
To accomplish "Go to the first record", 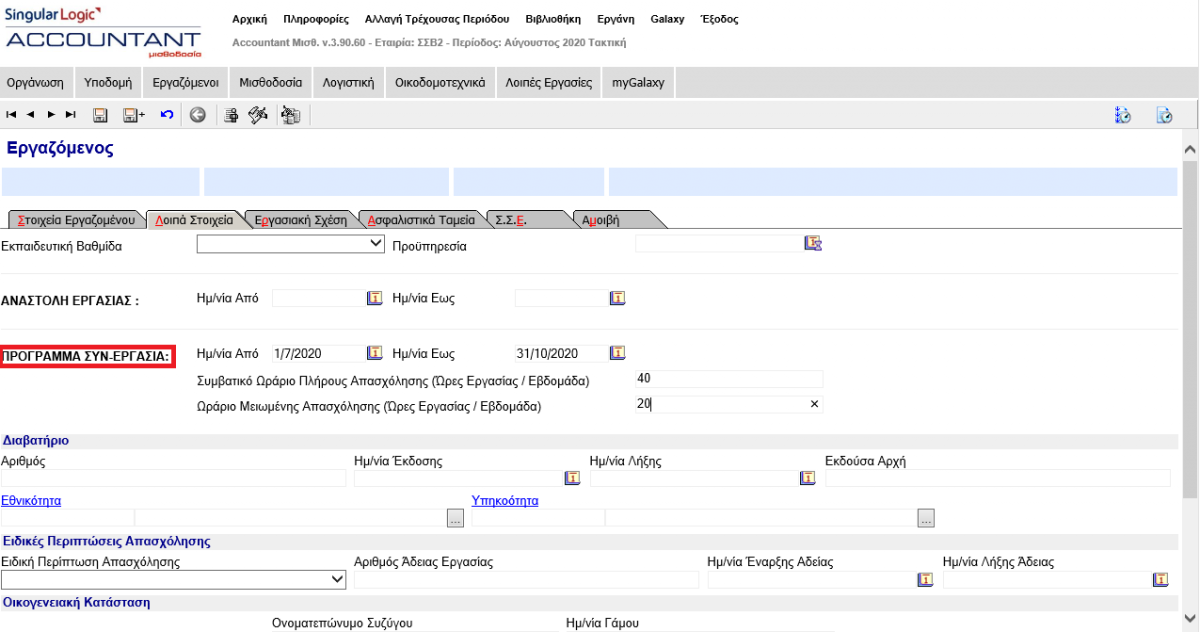I will (x=11, y=115).
